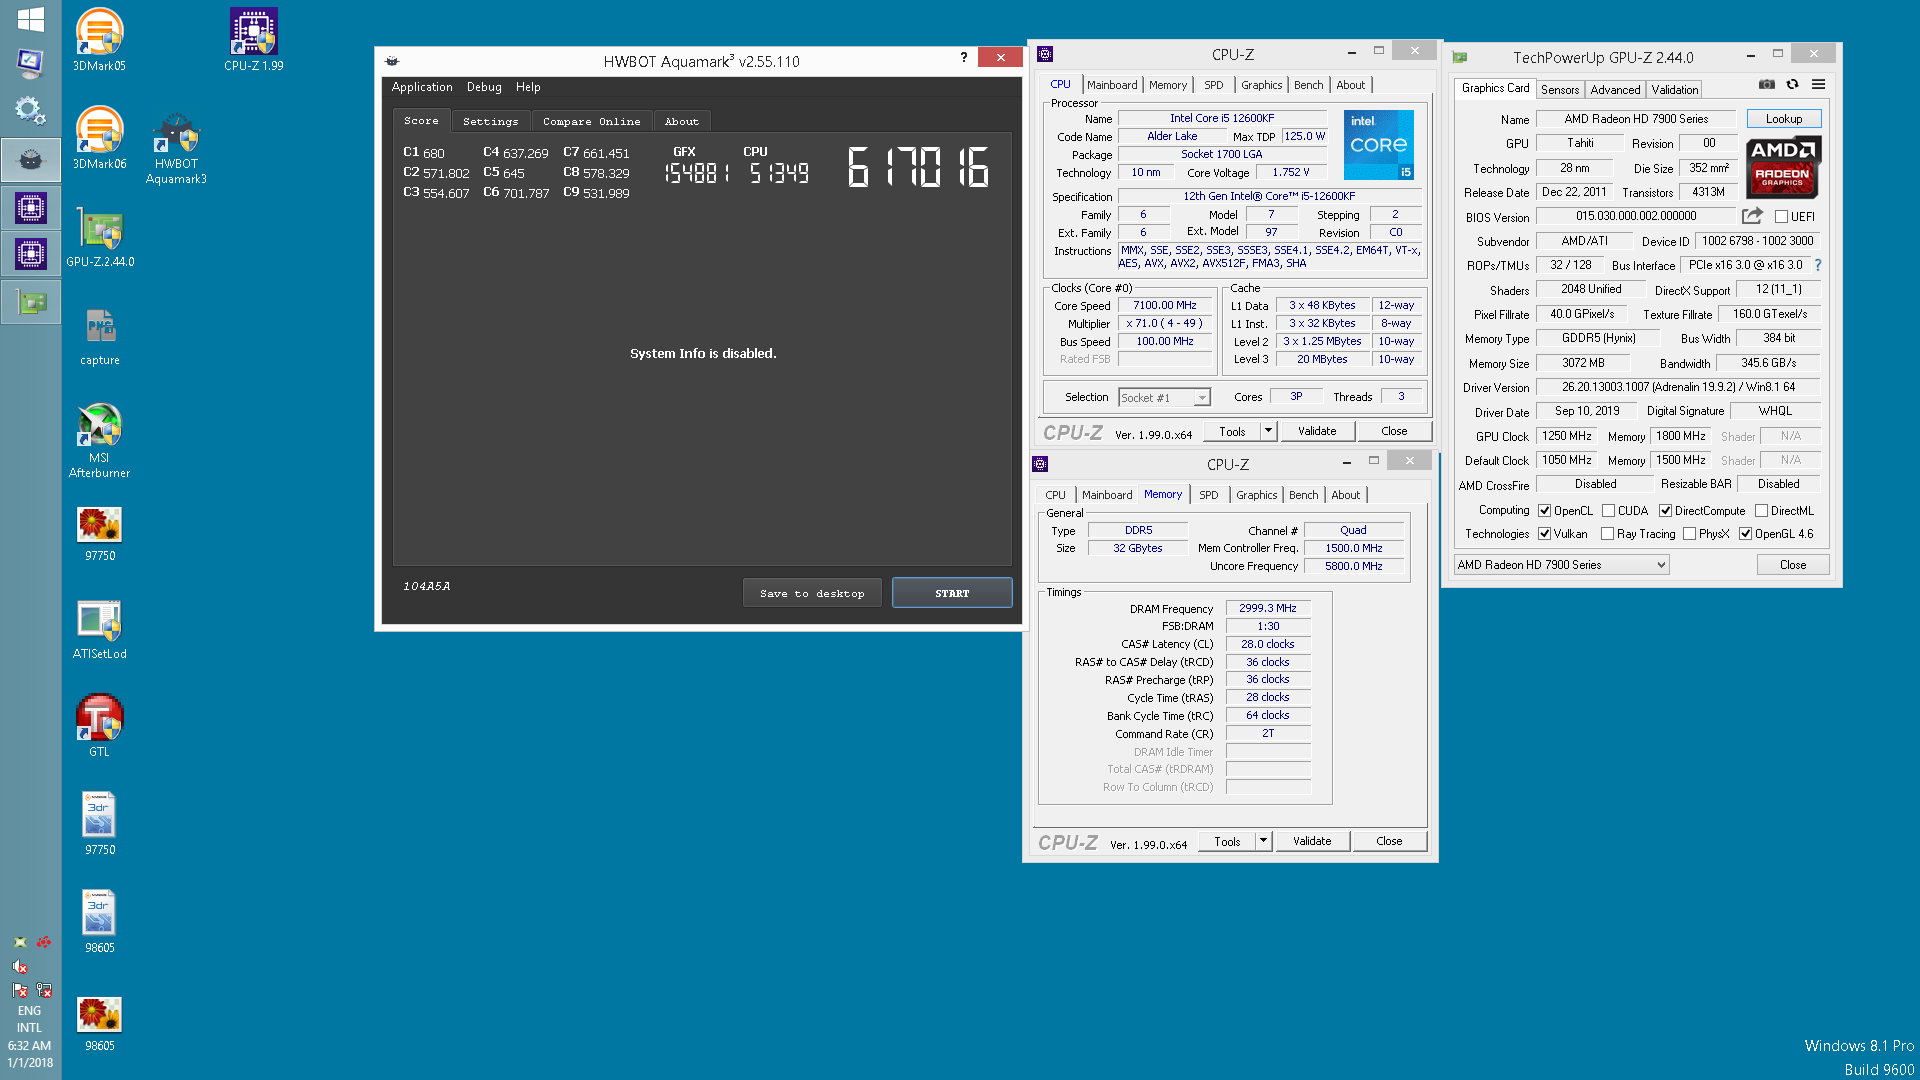
Task: Open the Application menu in Aquamark
Action: pos(422,87)
